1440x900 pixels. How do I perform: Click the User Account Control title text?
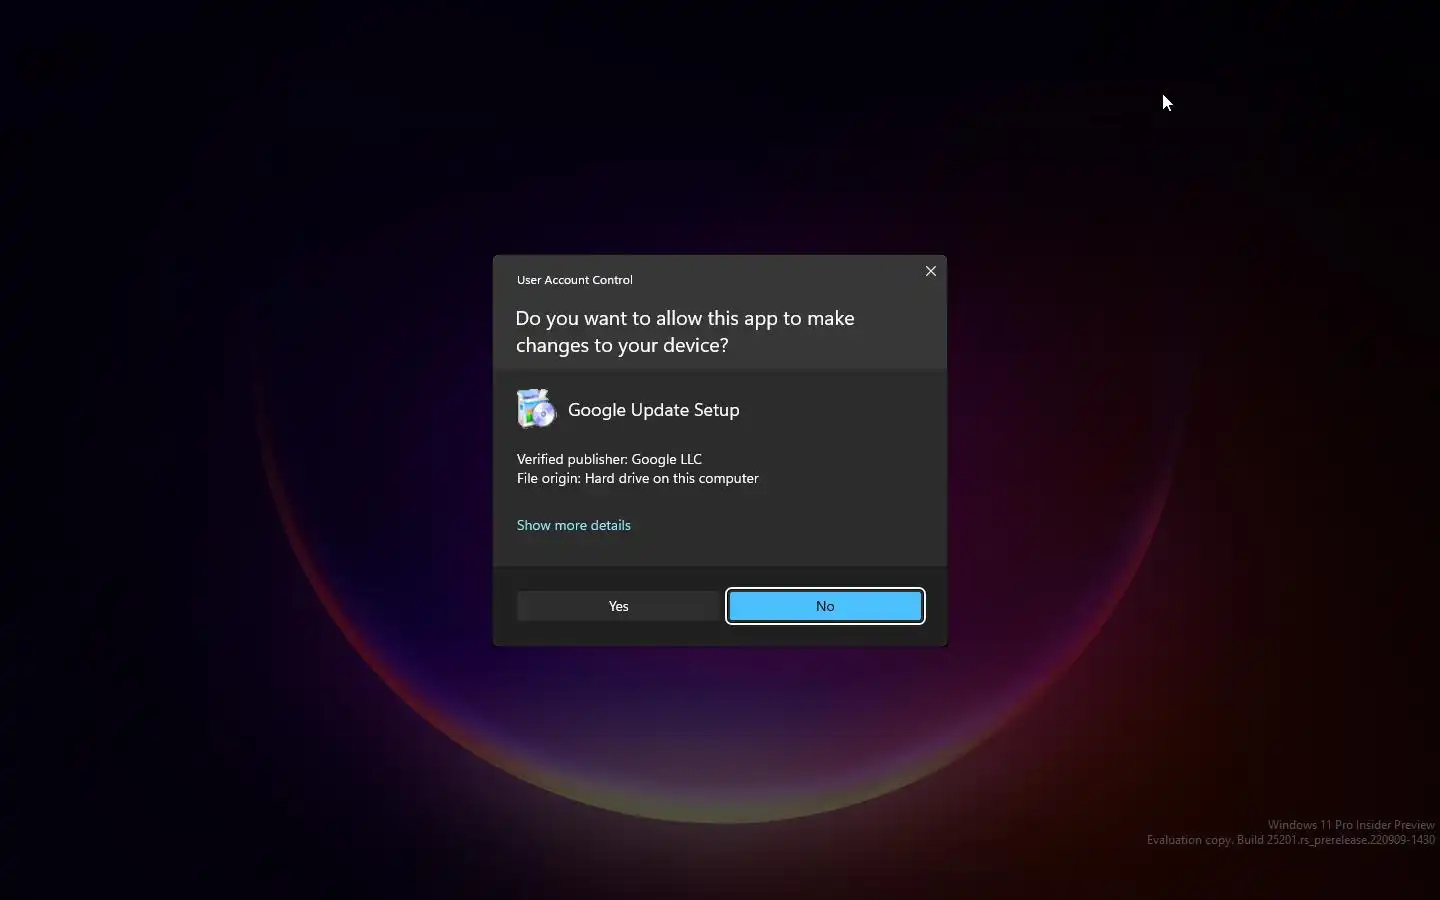coord(574,280)
